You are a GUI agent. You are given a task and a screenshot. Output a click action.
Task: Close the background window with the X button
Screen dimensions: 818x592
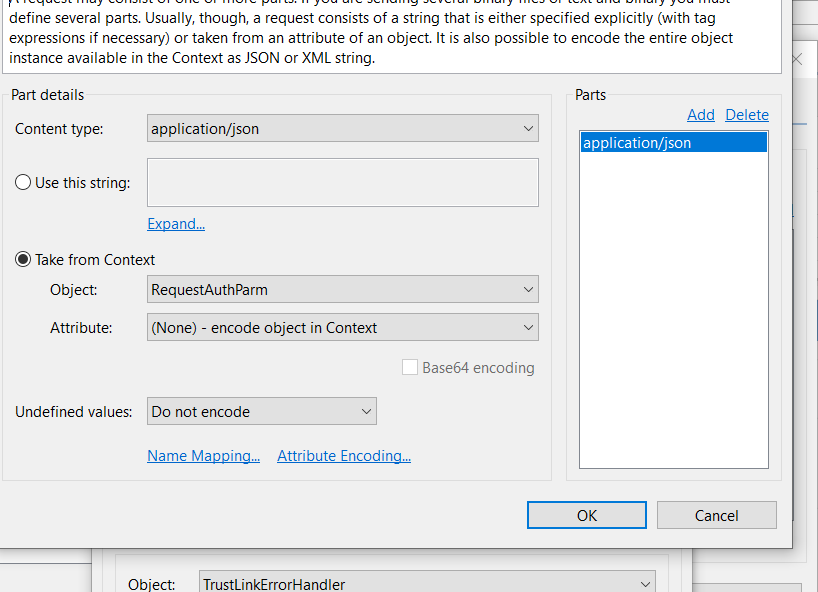tap(797, 59)
